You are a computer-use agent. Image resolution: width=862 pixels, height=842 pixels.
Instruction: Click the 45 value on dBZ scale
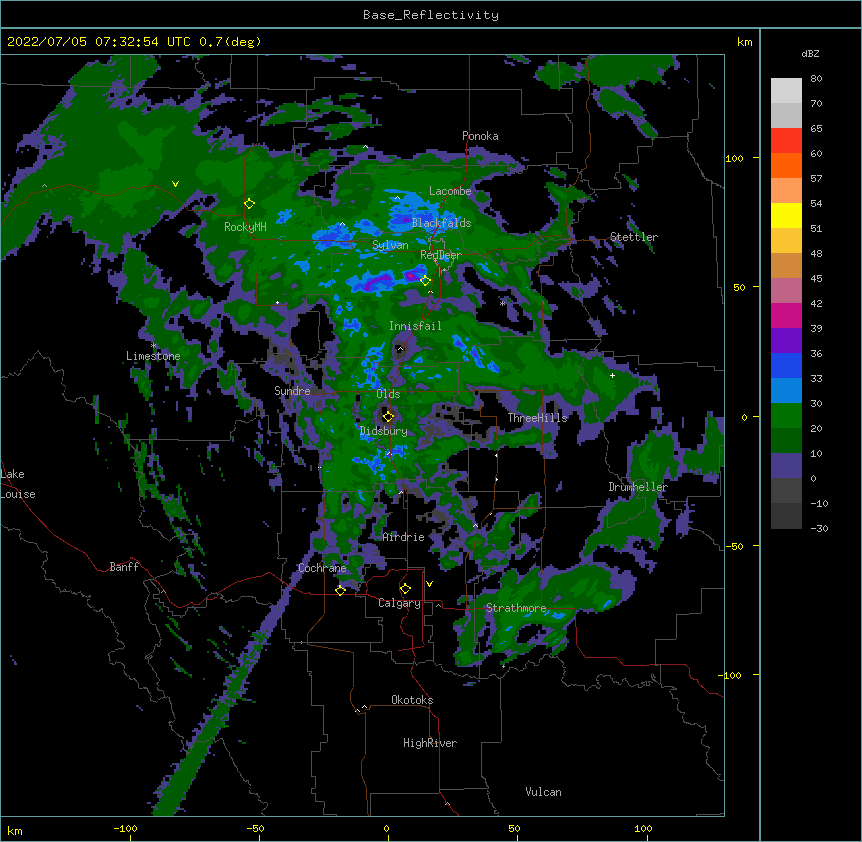click(816, 279)
